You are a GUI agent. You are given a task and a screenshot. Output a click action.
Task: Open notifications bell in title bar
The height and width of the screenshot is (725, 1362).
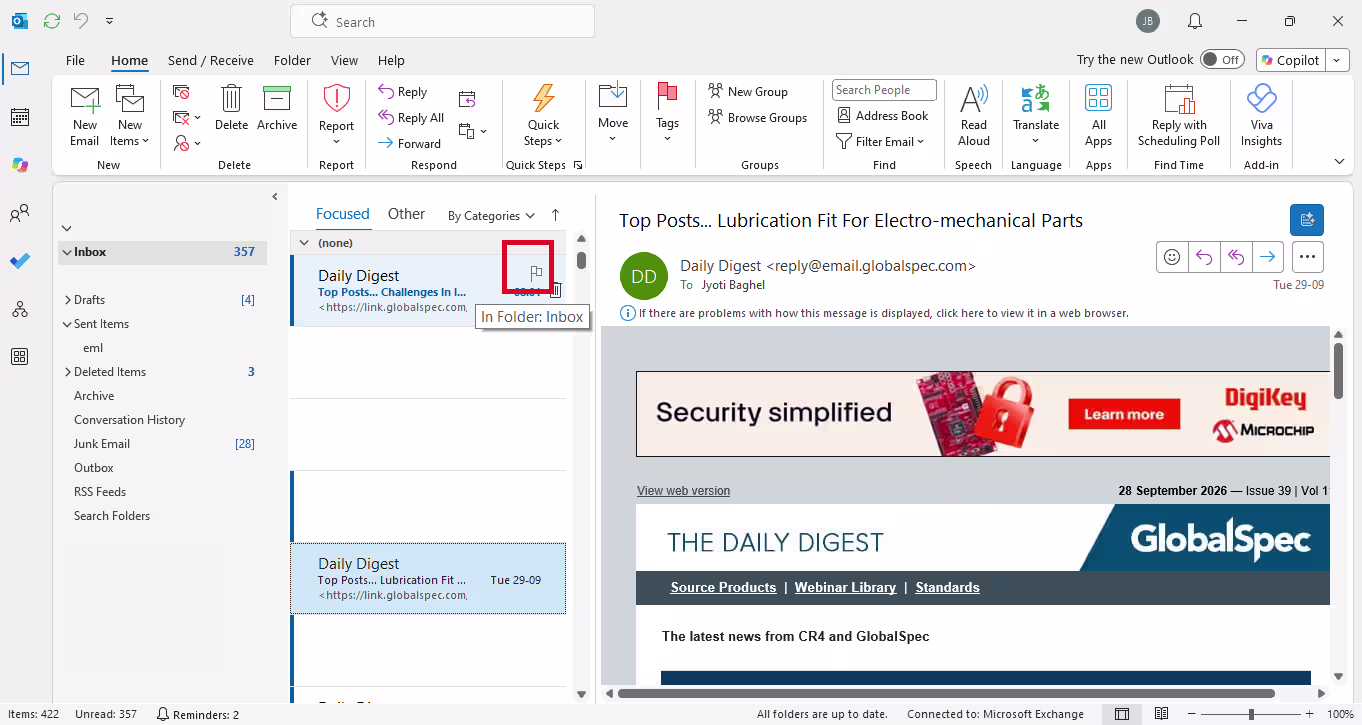[x=1195, y=21]
